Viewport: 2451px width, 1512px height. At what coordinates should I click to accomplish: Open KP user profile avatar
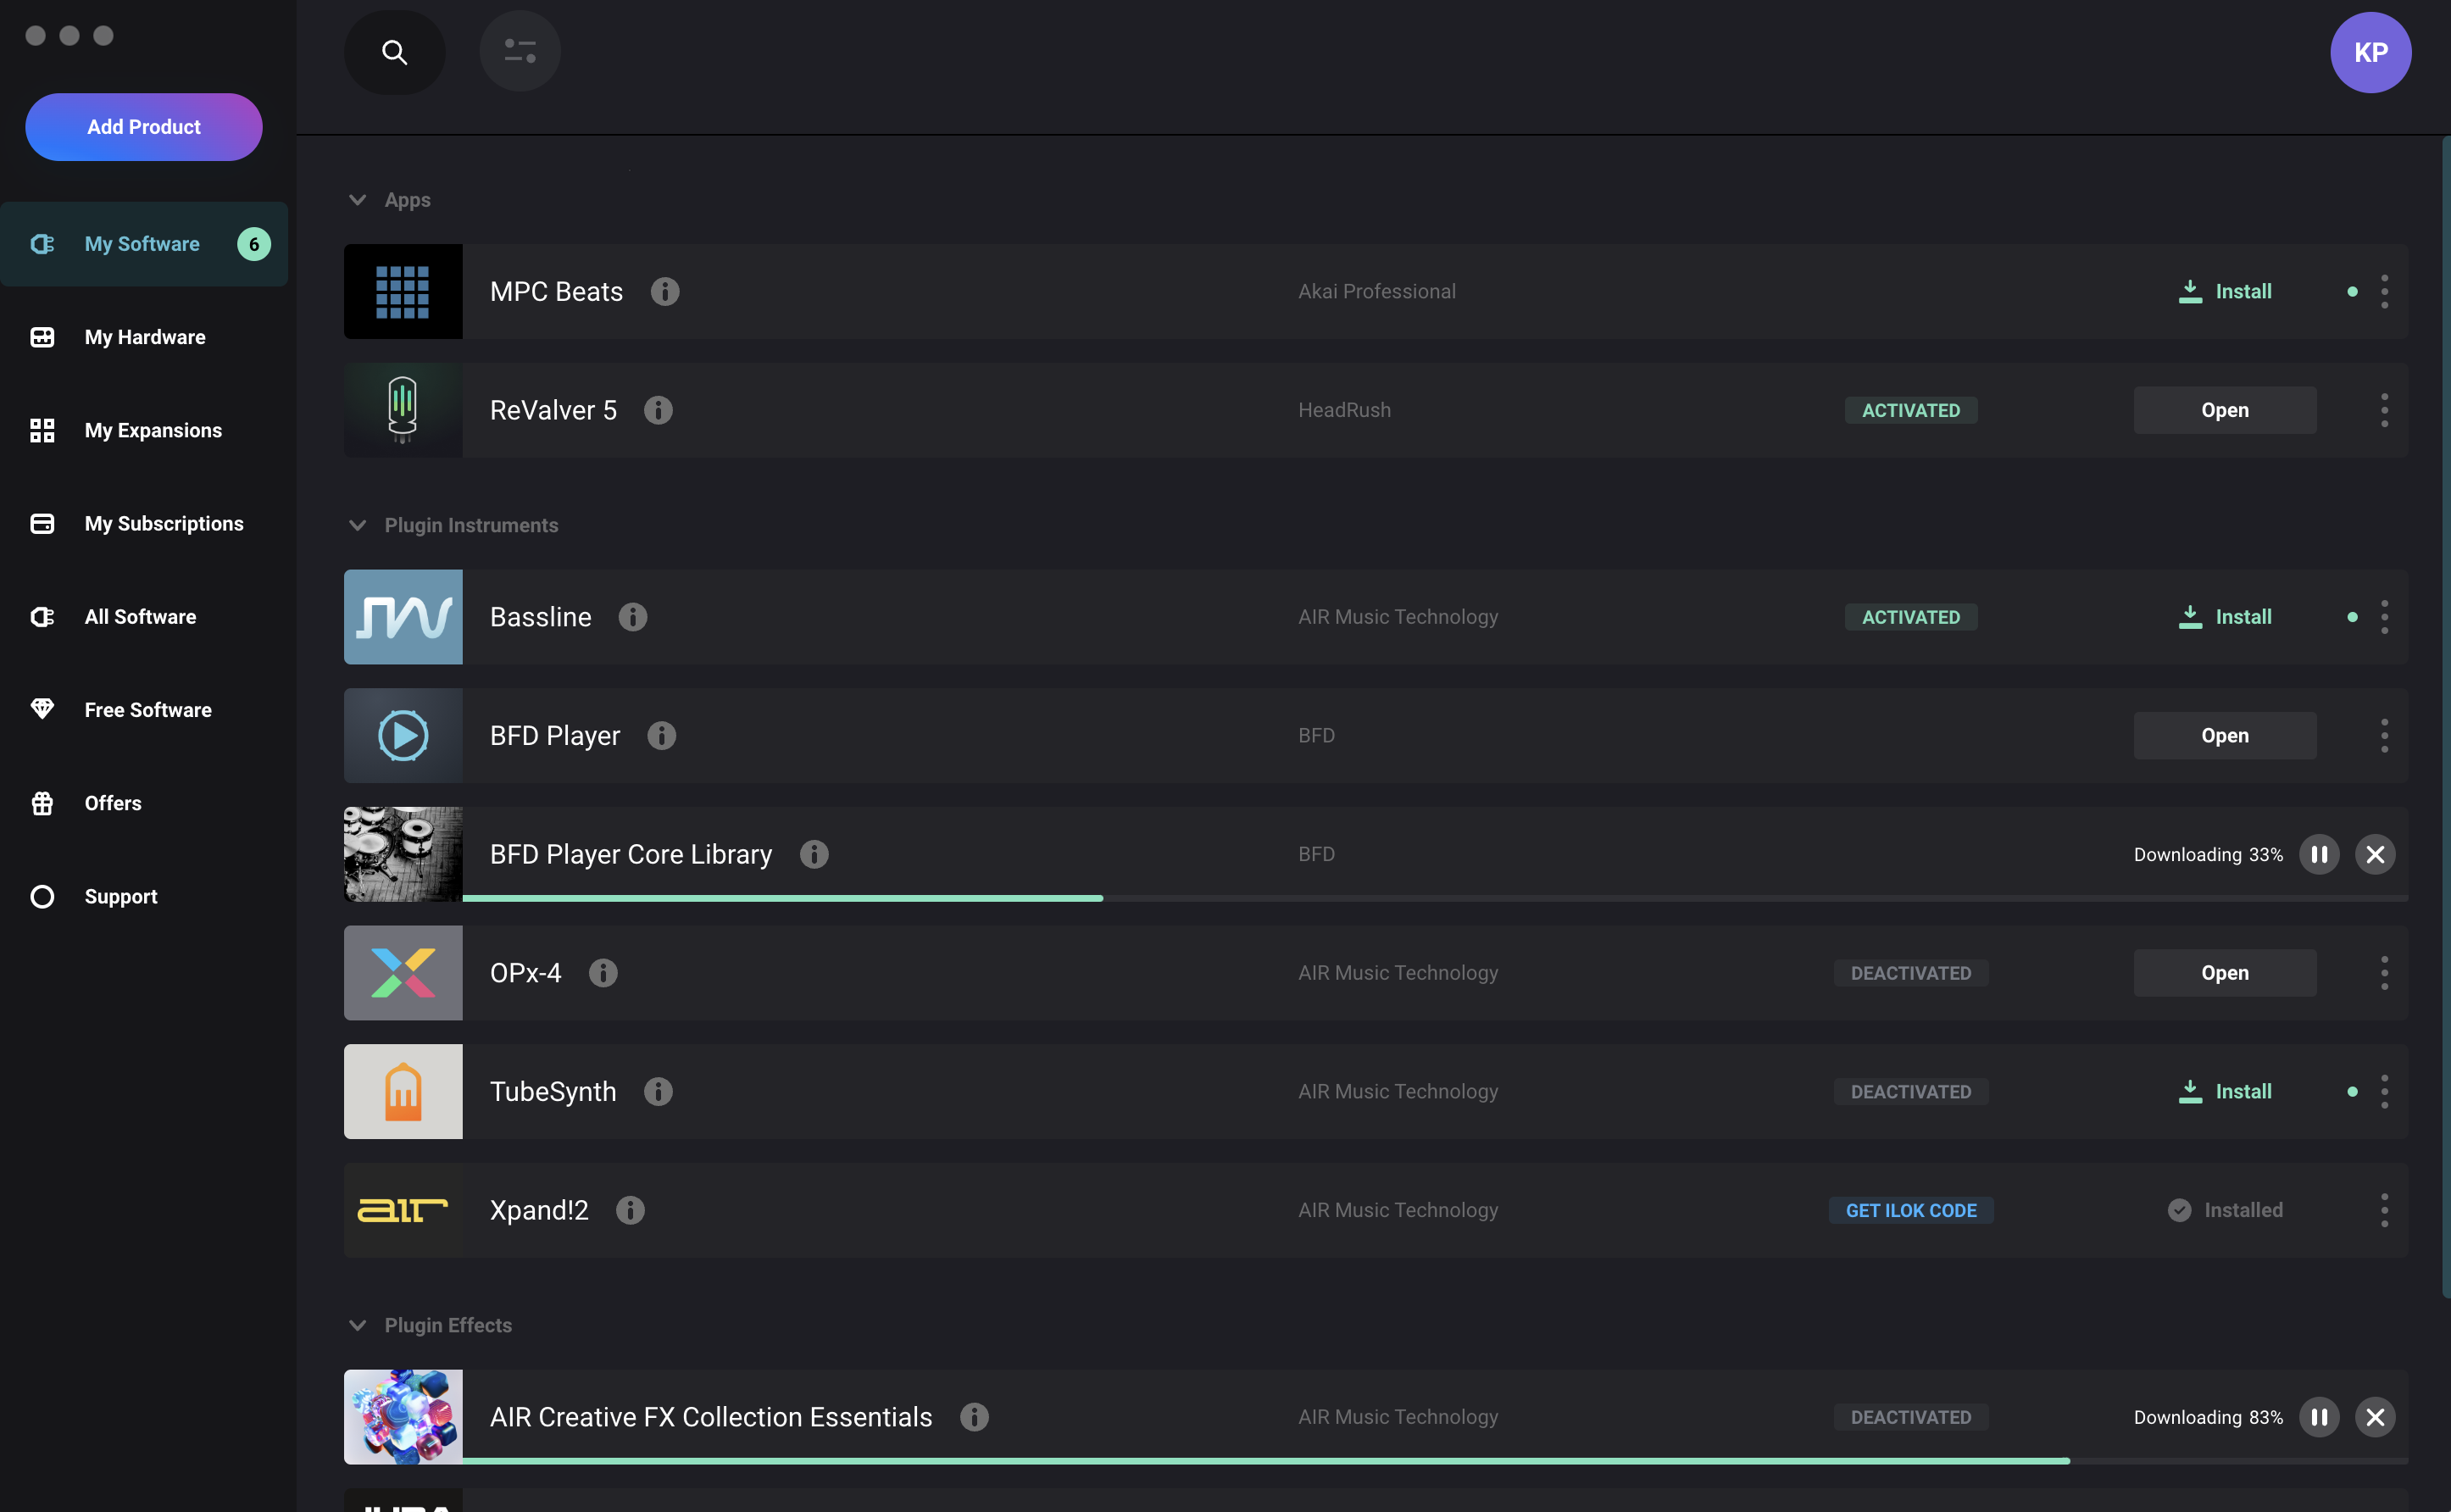coord(2370,52)
